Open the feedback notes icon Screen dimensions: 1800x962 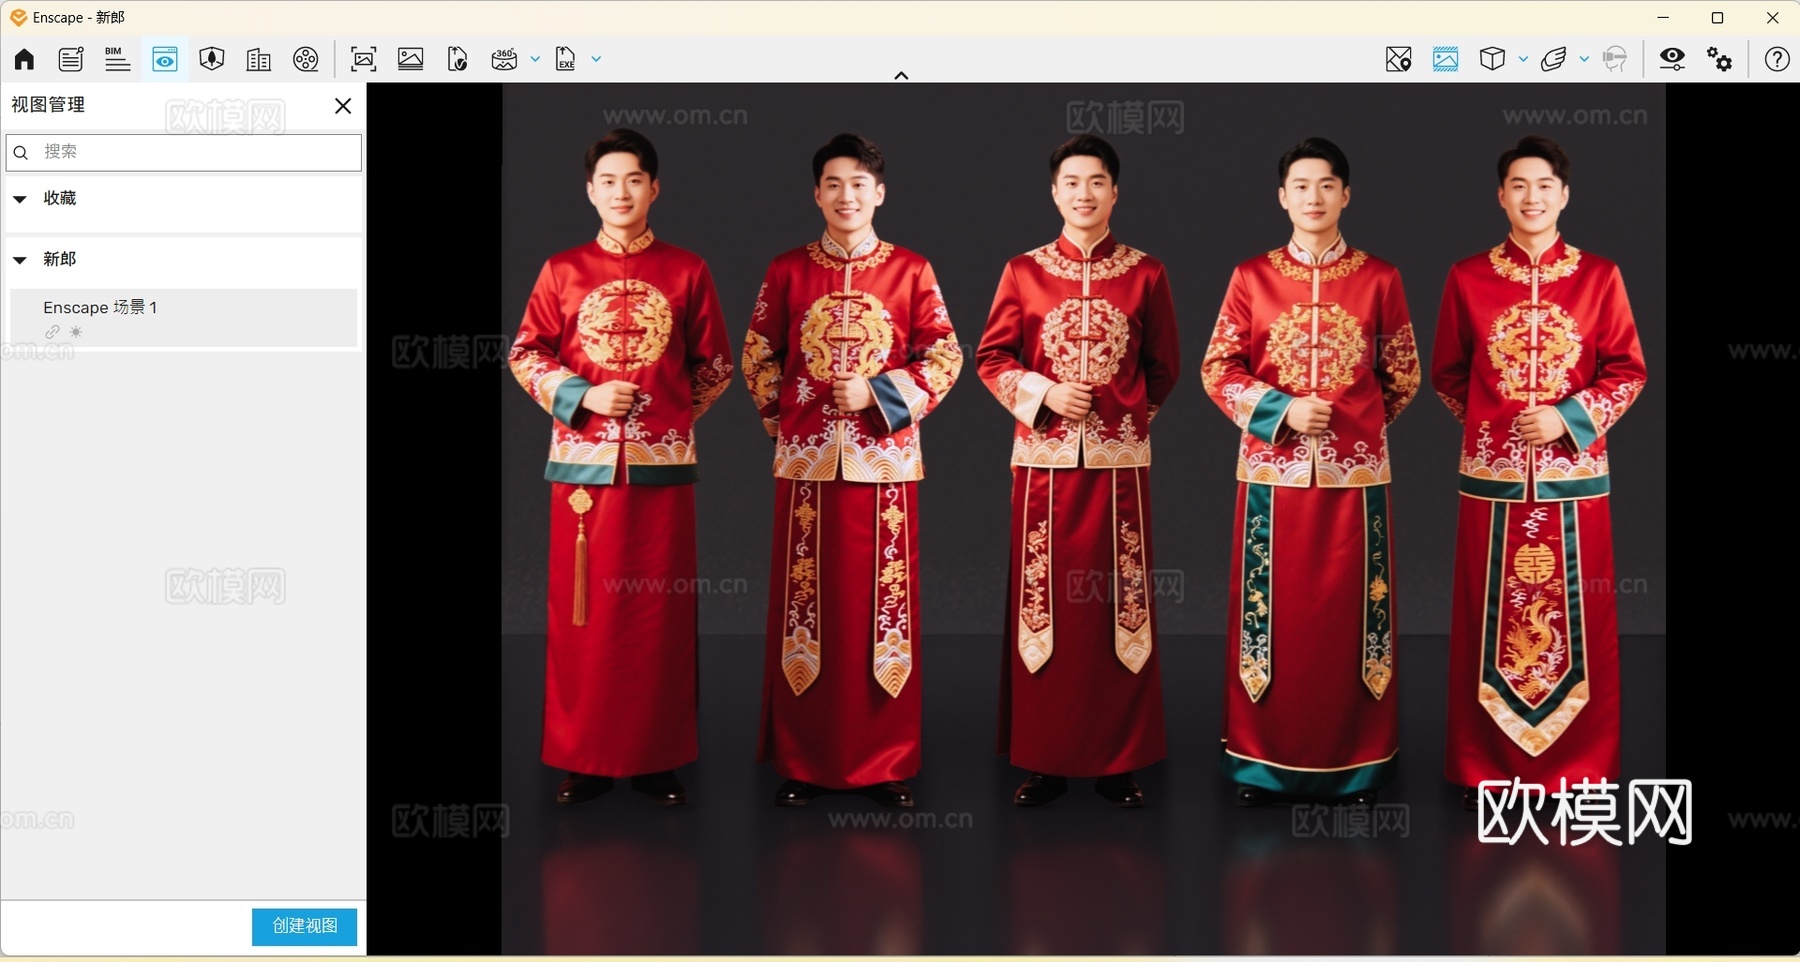tap(71, 59)
